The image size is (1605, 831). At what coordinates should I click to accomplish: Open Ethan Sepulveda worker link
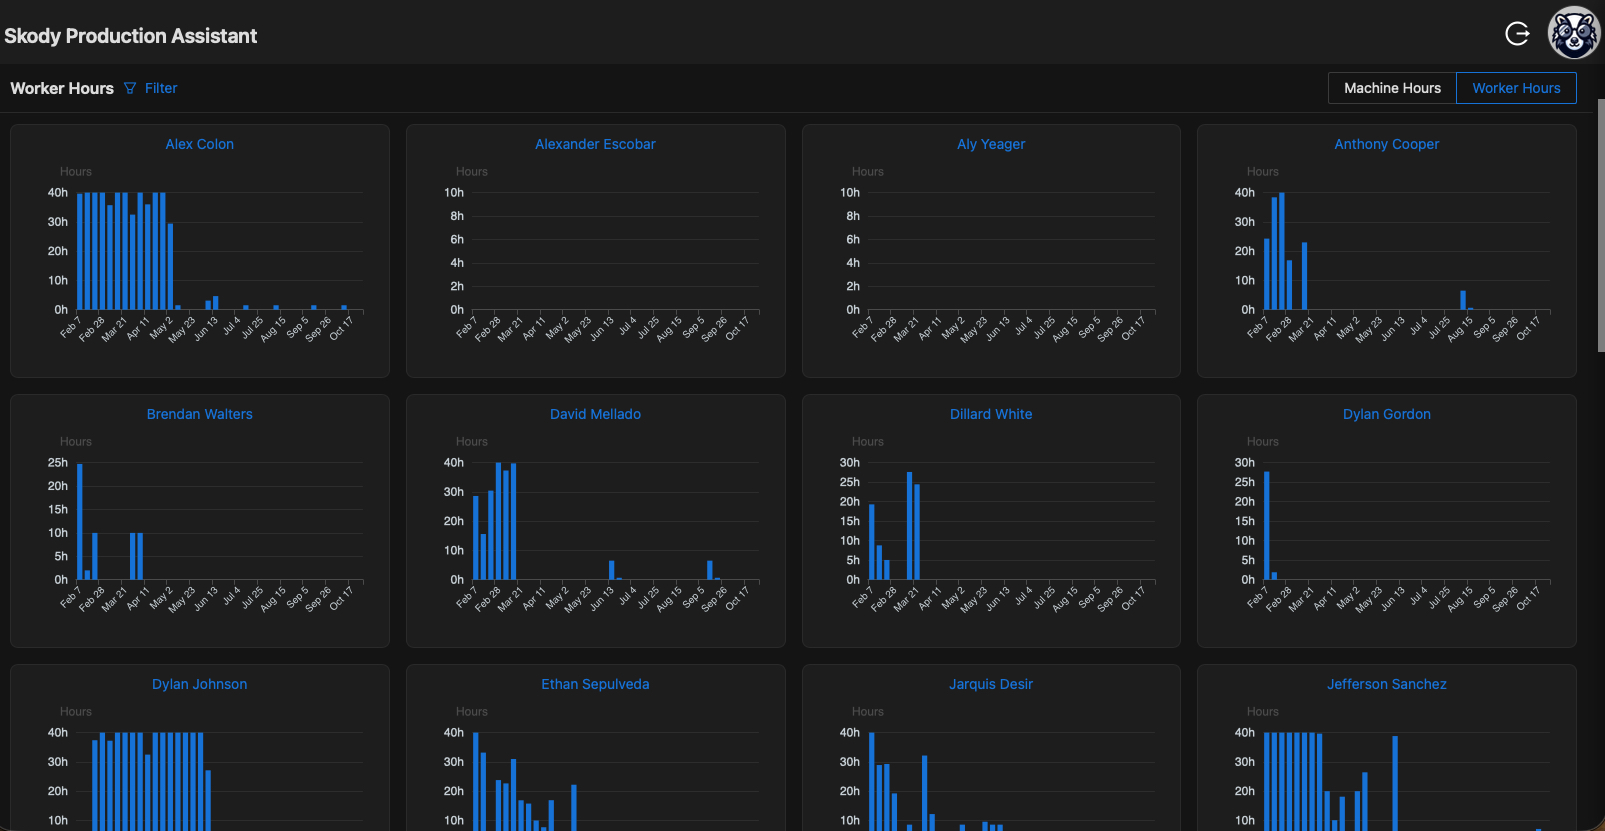(x=595, y=684)
